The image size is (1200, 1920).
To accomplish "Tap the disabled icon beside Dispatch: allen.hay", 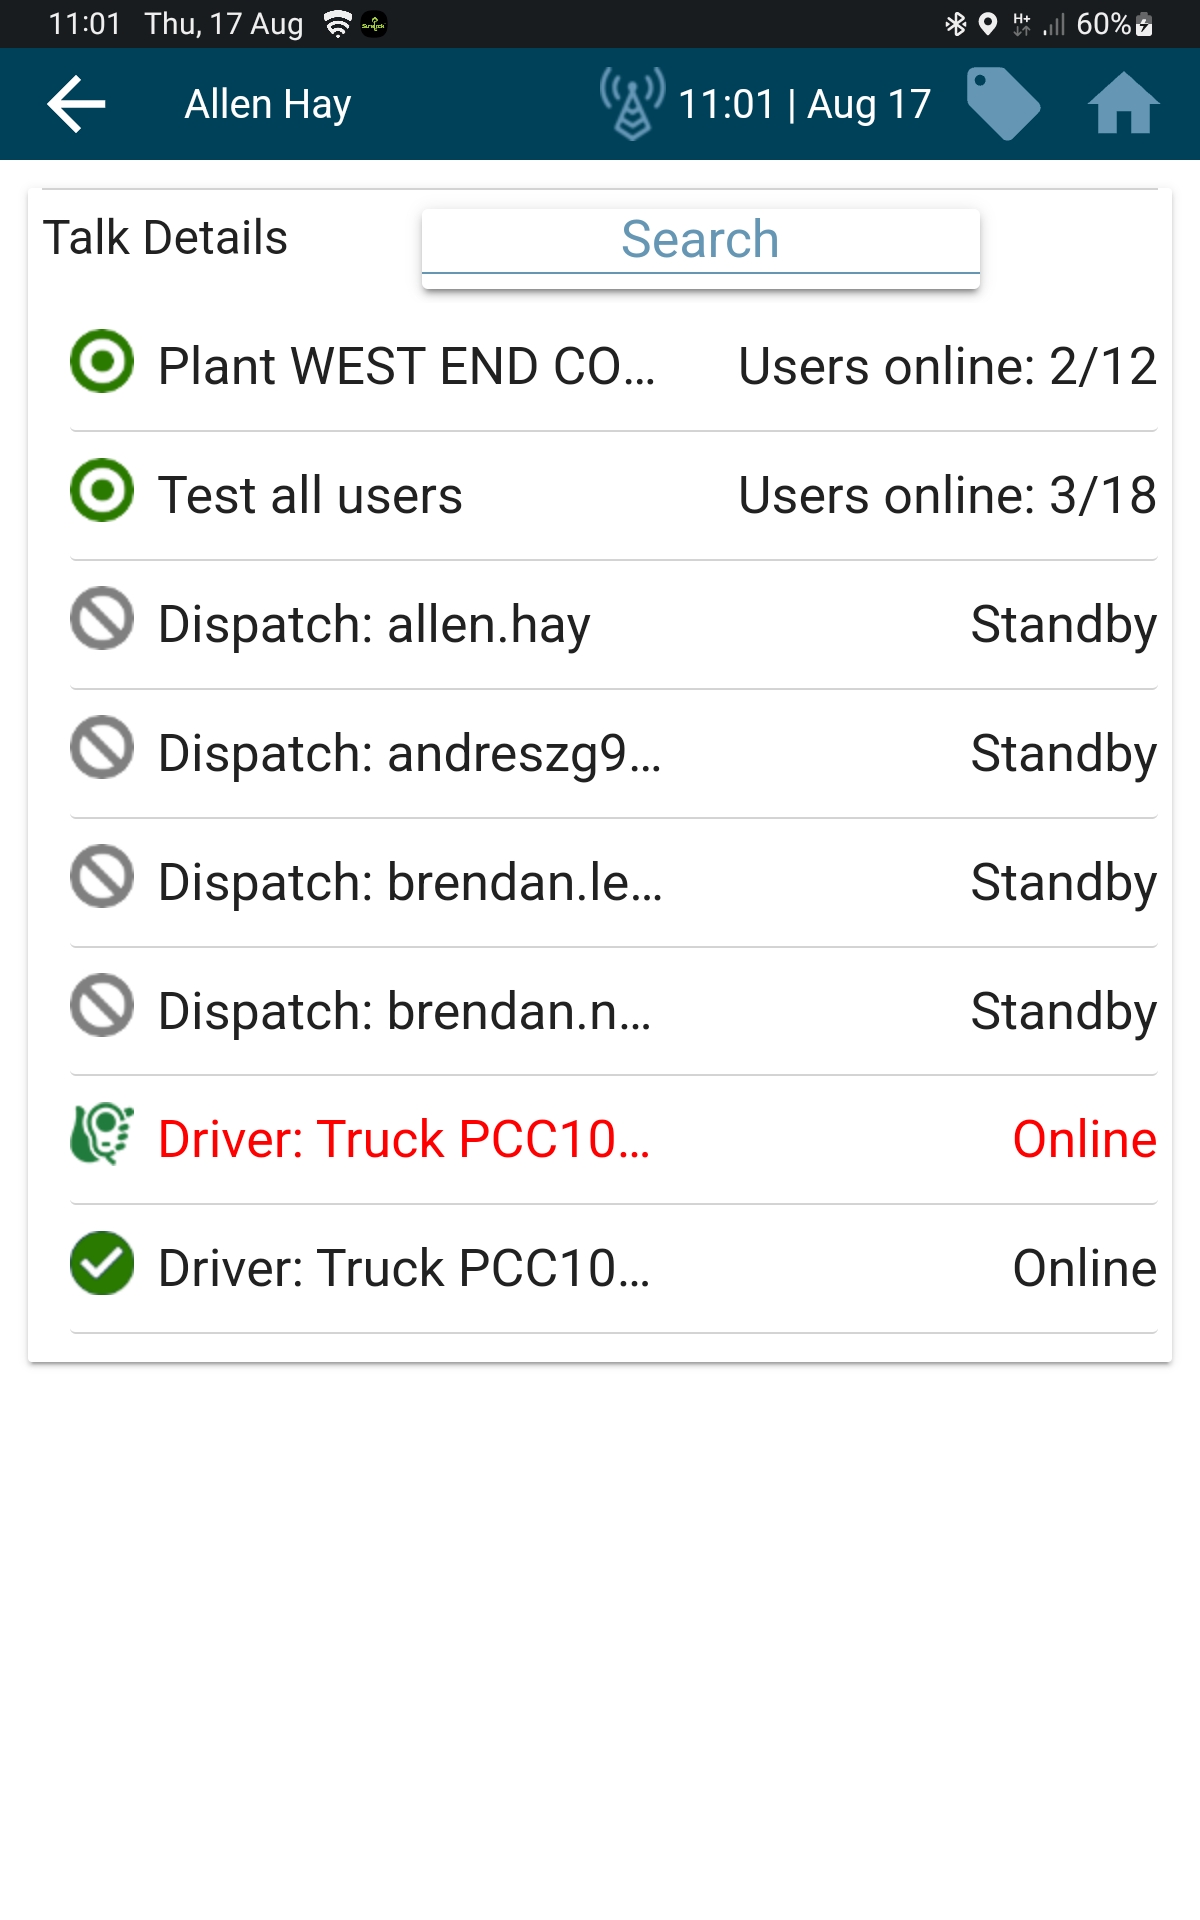I will [102, 619].
